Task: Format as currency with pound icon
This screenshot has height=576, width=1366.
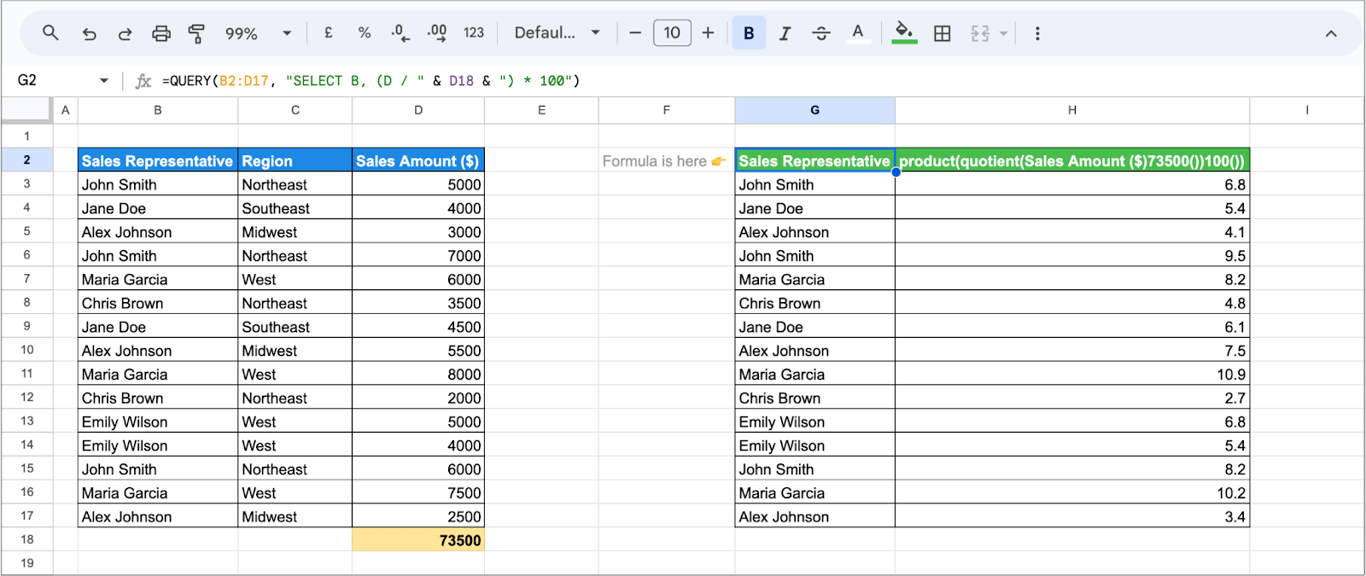Action: [x=328, y=33]
